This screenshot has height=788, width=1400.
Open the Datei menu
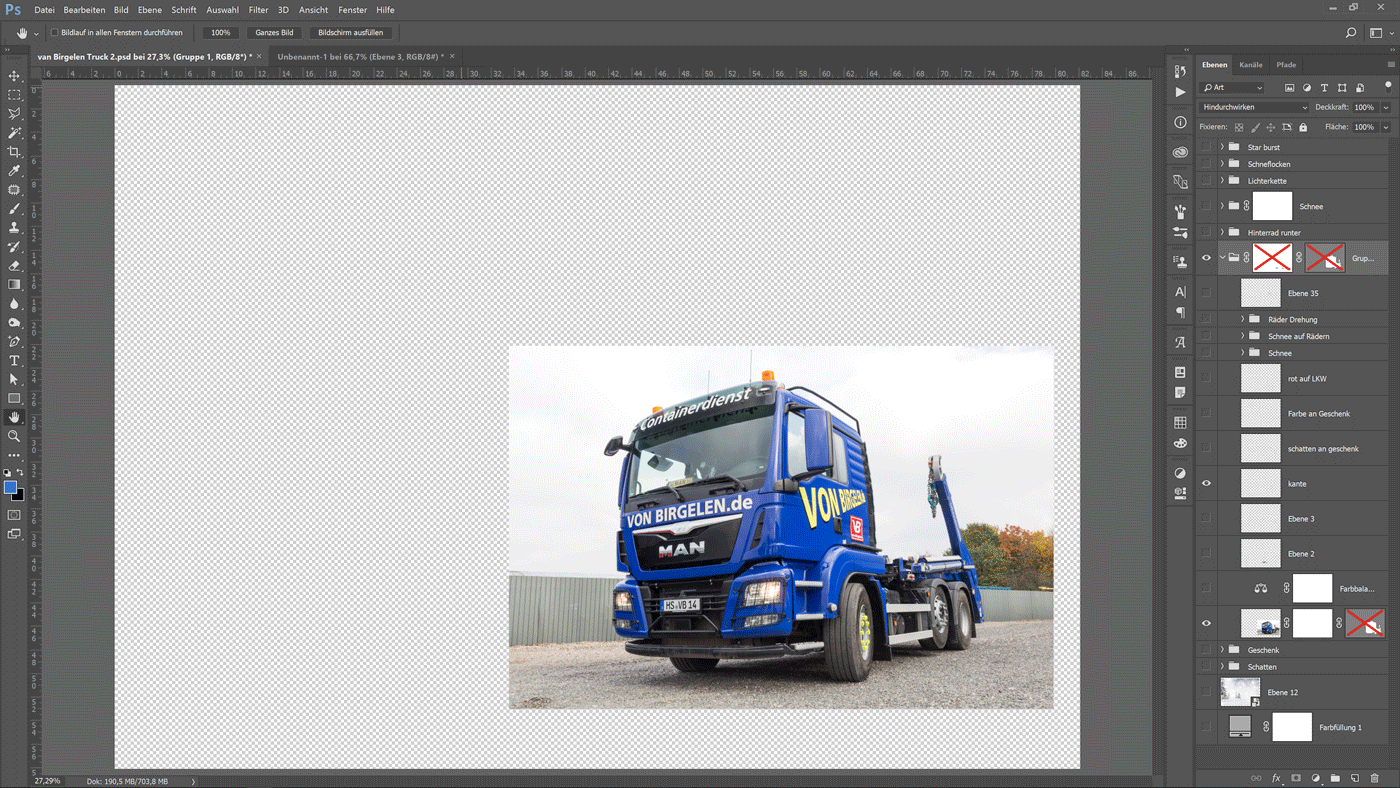pyautogui.click(x=44, y=10)
